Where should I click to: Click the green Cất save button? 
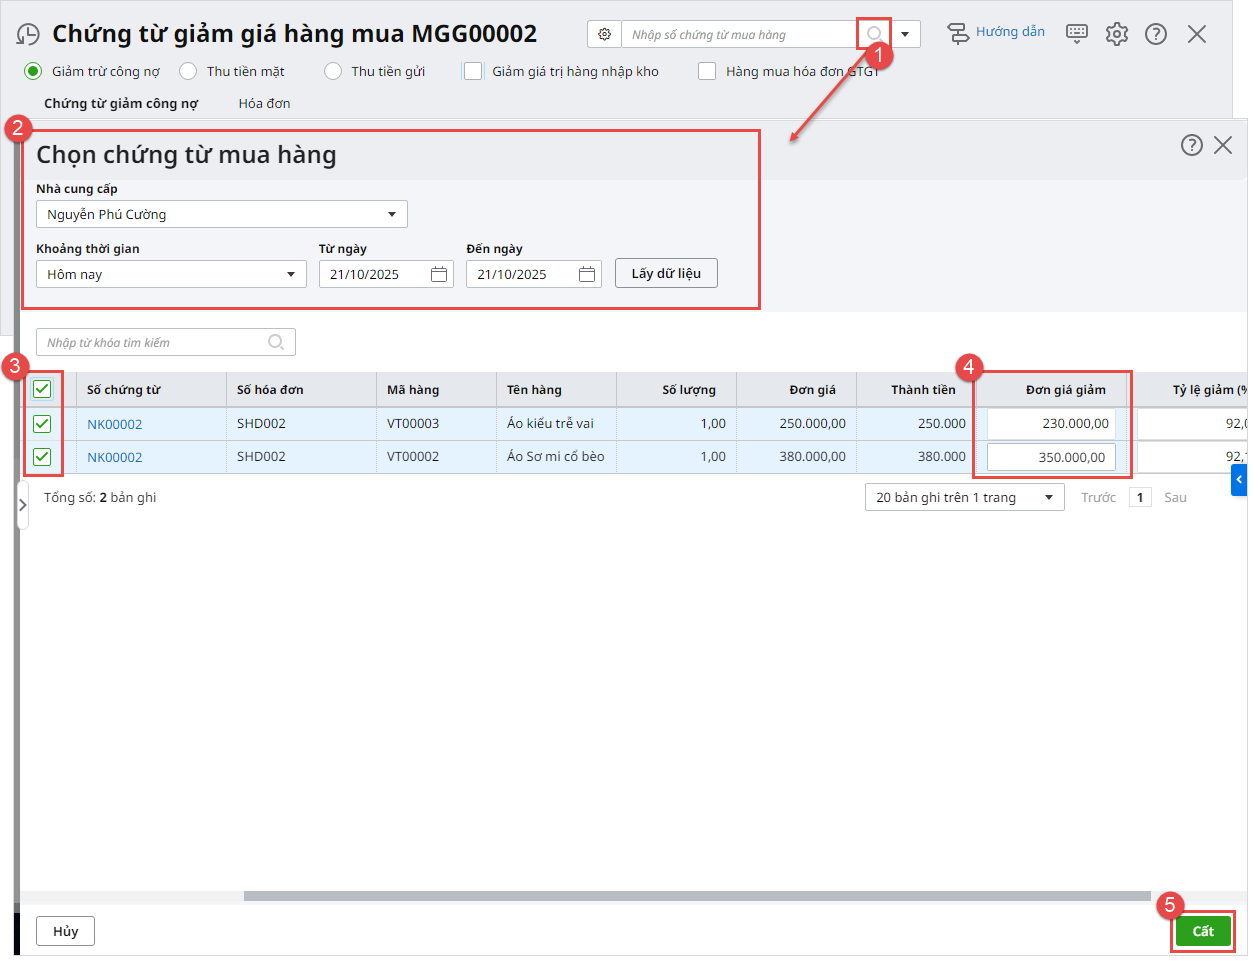coord(1202,931)
